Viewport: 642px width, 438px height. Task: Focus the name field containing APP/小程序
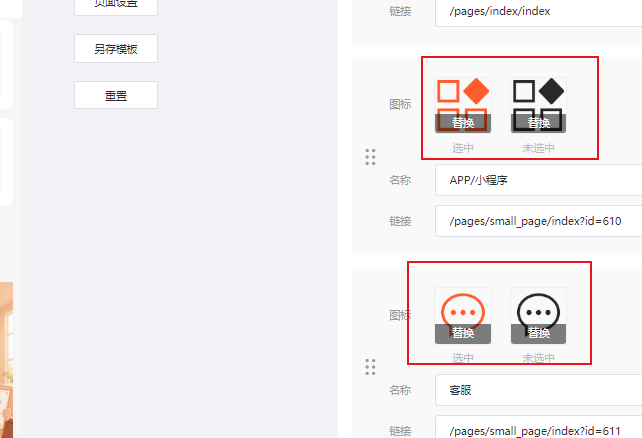point(538,180)
